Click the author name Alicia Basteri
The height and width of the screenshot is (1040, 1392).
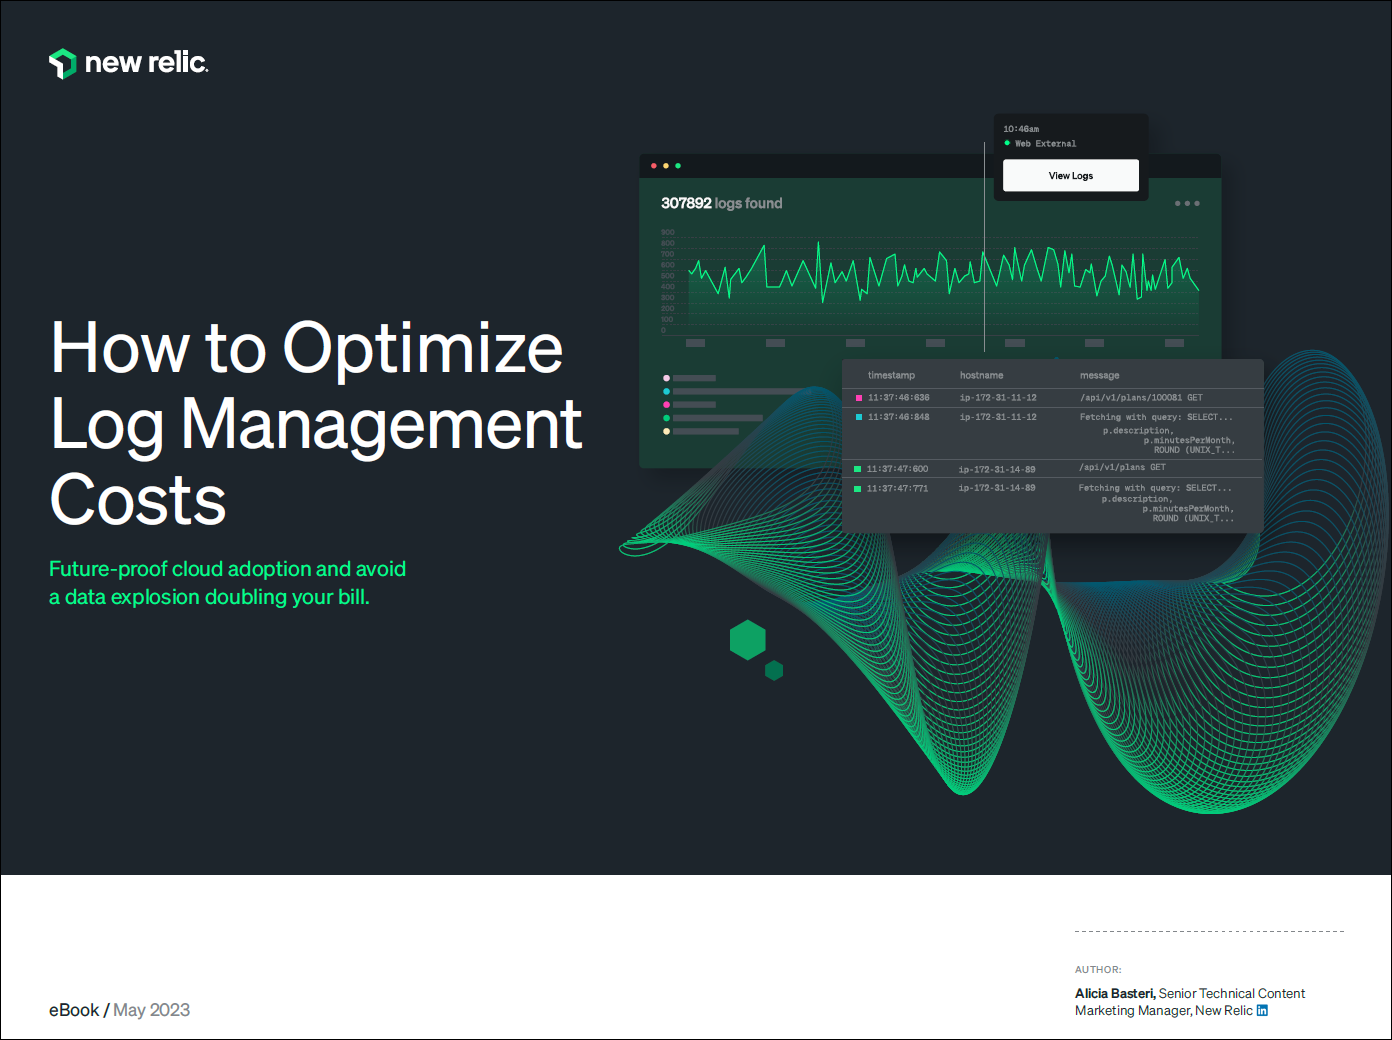click(1114, 993)
